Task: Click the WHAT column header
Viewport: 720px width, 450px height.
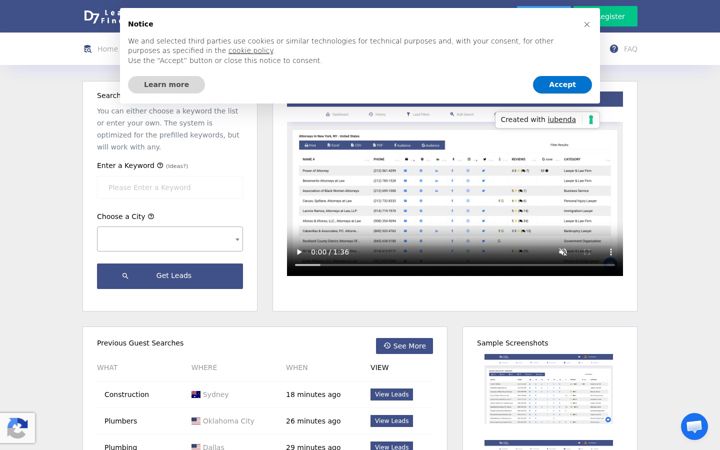Action: pyautogui.click(x=107, y=368)
